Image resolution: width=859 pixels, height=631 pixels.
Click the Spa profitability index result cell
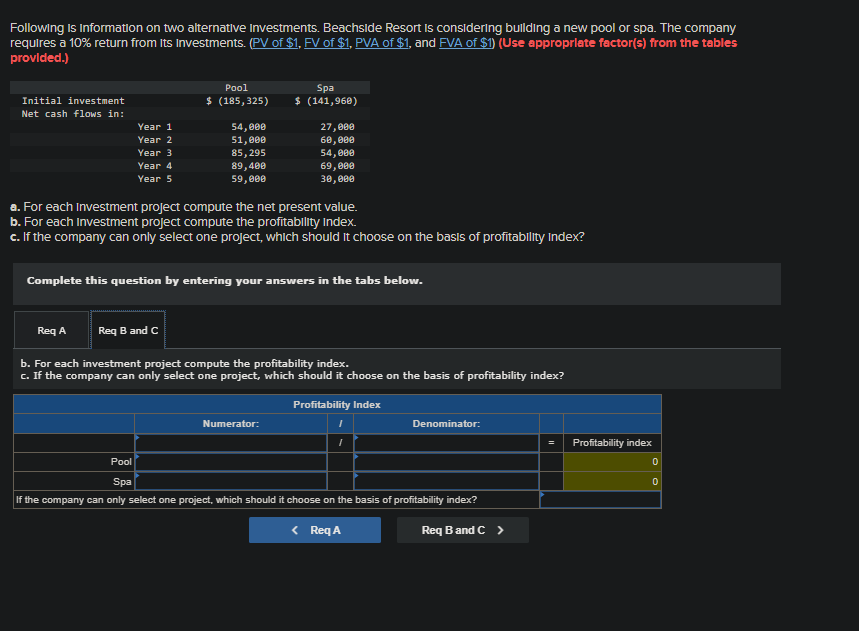612,481
